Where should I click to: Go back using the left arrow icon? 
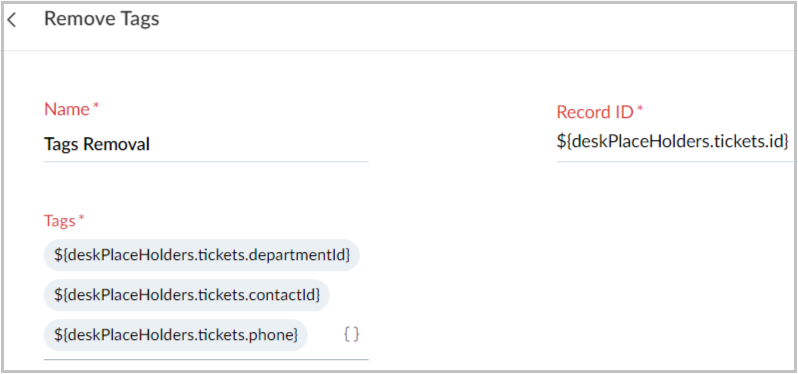12,20
